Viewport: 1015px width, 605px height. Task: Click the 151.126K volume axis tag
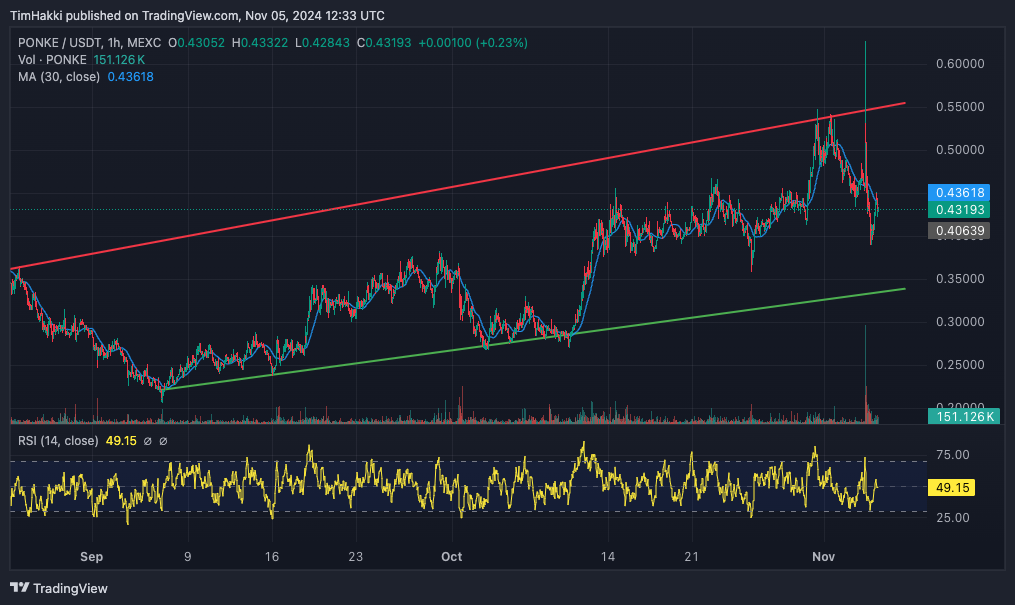point(964,416)
